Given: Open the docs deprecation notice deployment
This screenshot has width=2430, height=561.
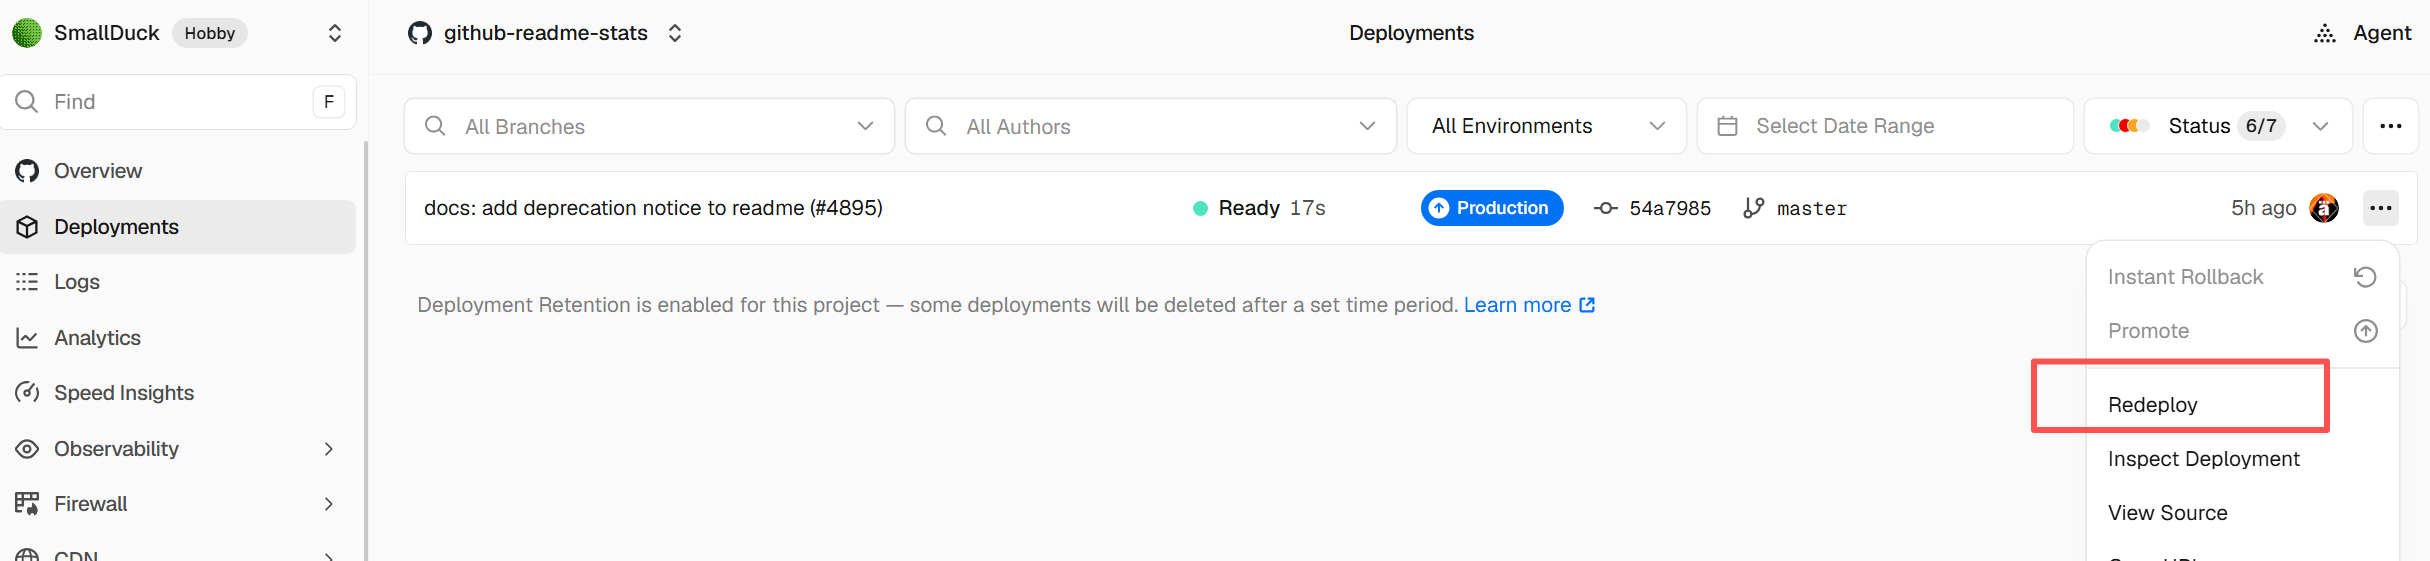Looking at the screenshot, I should [653, 208].
